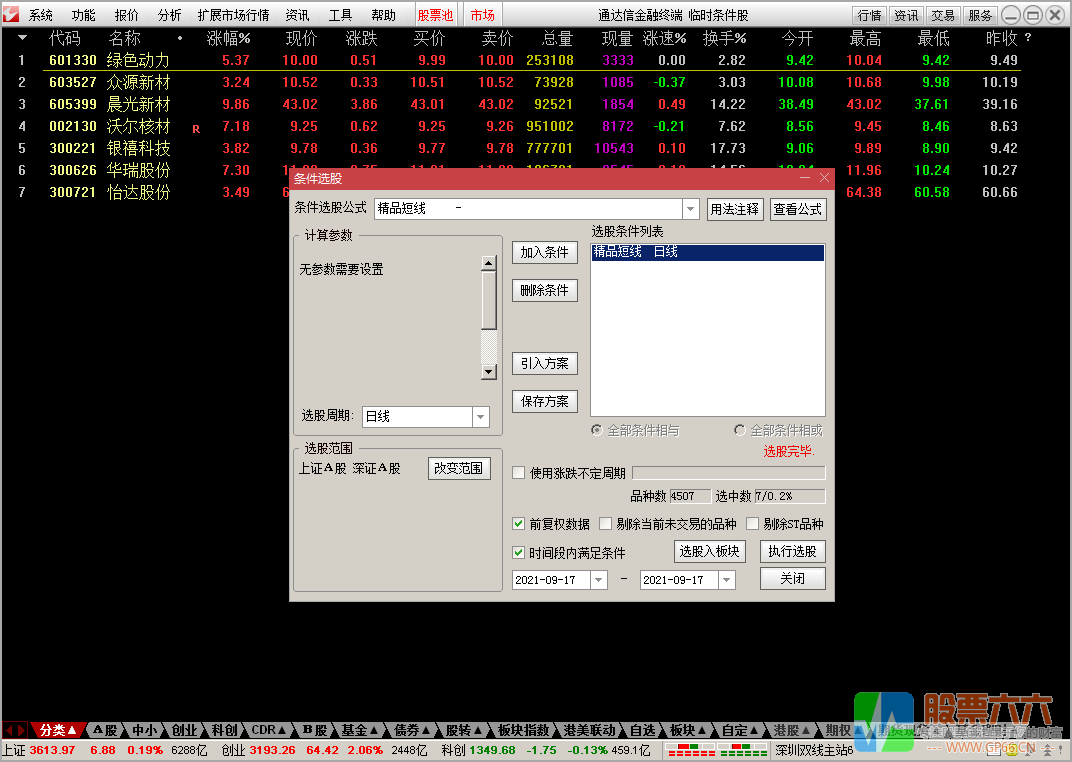The width and height of the screenshot is (1072, 762).
Task: Click the 保存方案 button
Action: click(544, 401)
